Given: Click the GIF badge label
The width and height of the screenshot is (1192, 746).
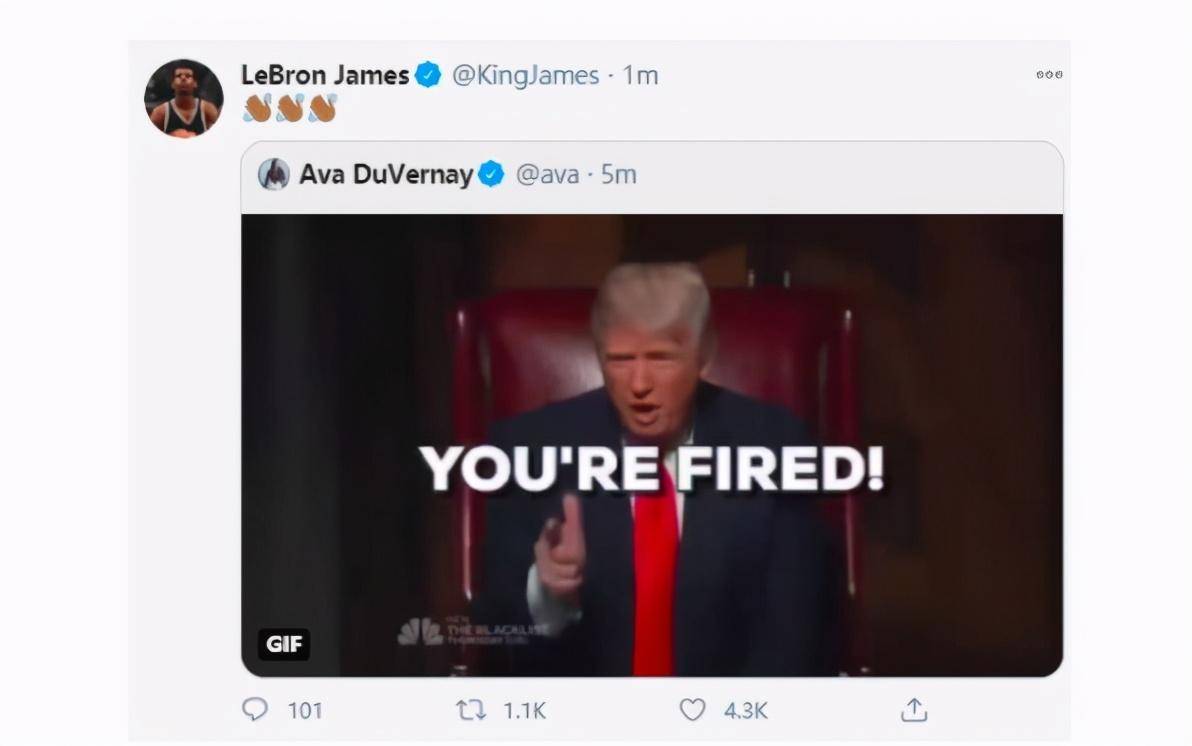Looking at the screenshot, I should pyautogui.click(x=284, y=644).
